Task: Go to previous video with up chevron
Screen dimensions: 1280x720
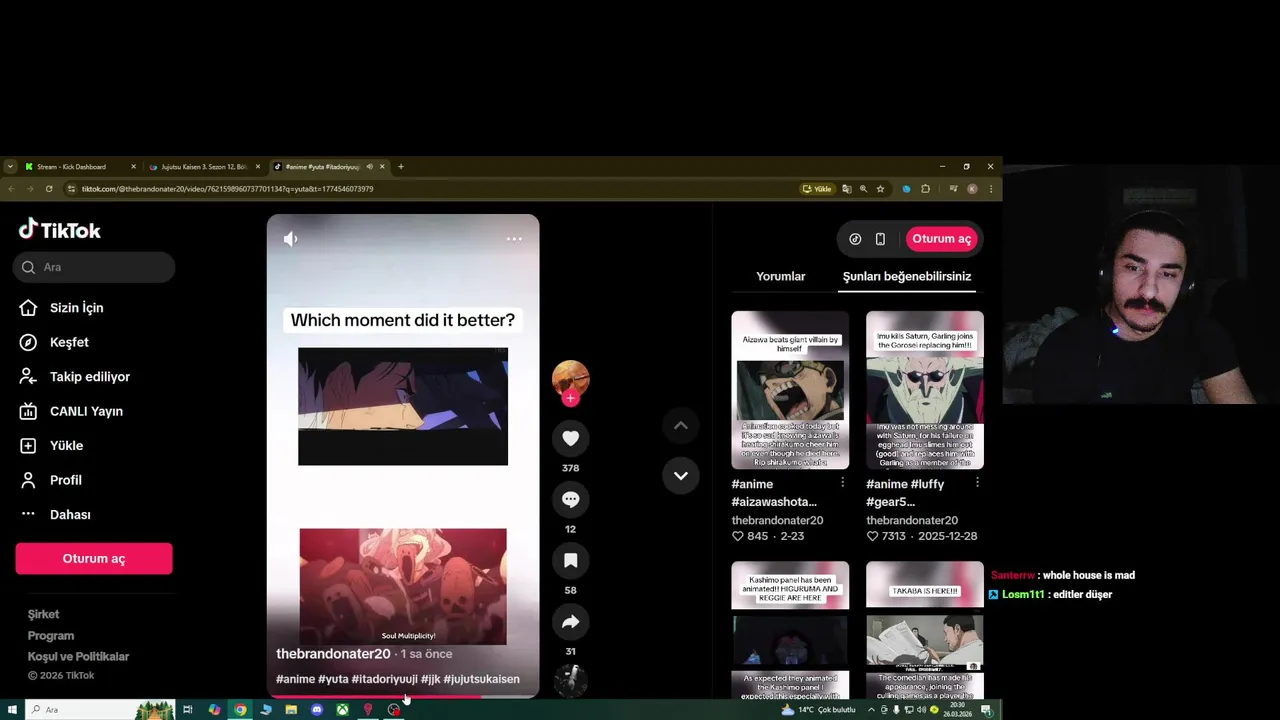Action: pyautogui.click(x=681, y=425)
